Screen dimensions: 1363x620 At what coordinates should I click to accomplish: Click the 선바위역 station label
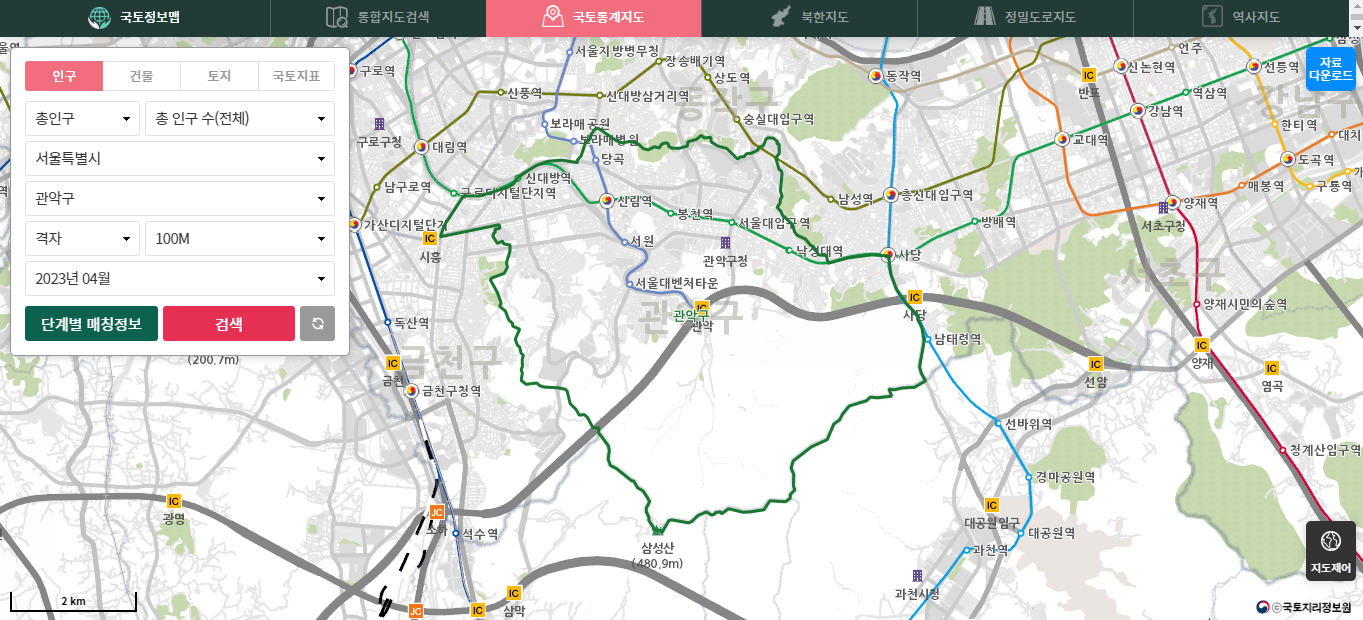1029,424
